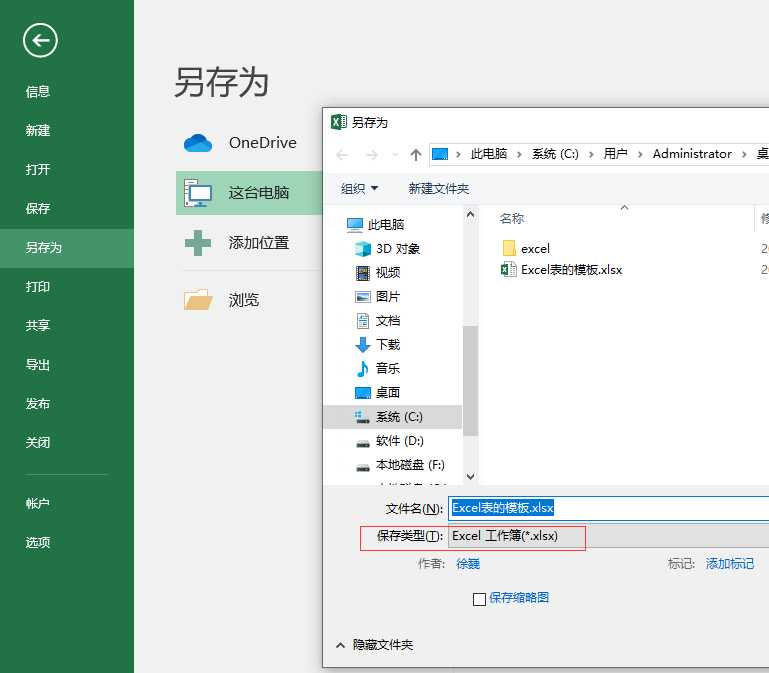Image resolution: width=769 pixels, height=673 pixels.
Task: Click the 保存缩略图 label text
Action: 519,598
